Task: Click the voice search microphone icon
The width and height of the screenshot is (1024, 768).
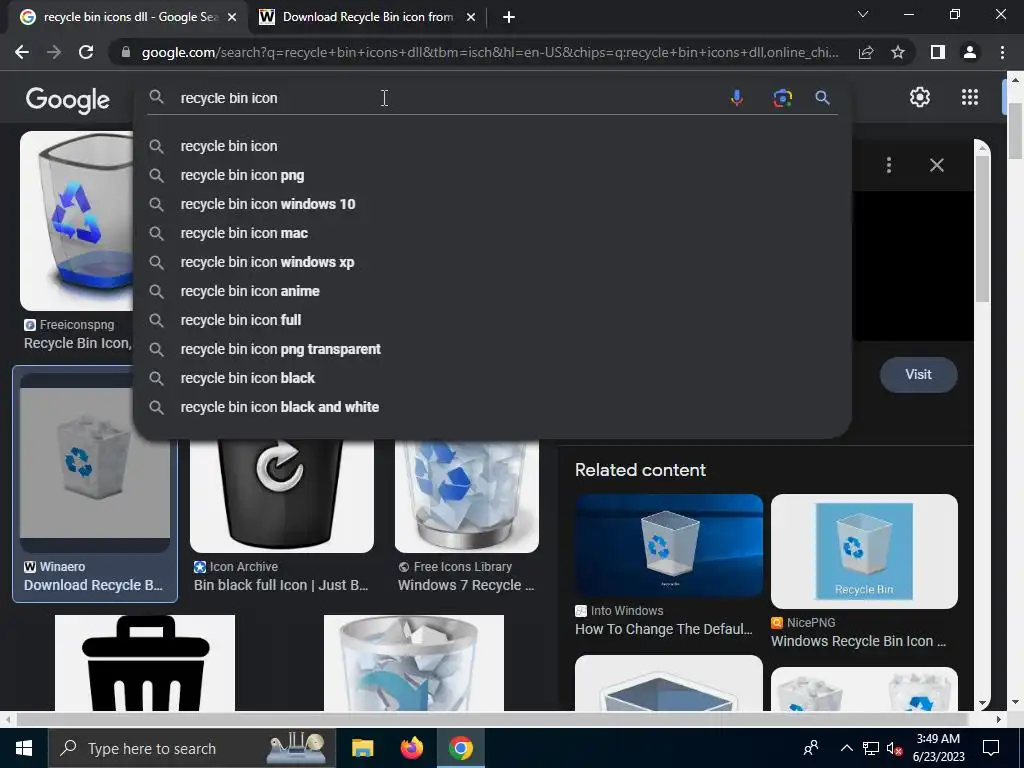Action: (x=737, y=98)
